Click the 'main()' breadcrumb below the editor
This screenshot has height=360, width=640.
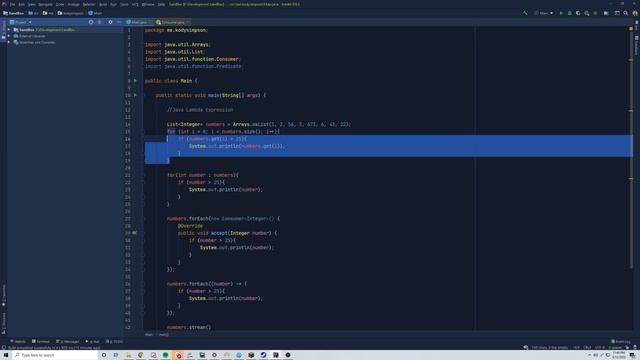163,334
